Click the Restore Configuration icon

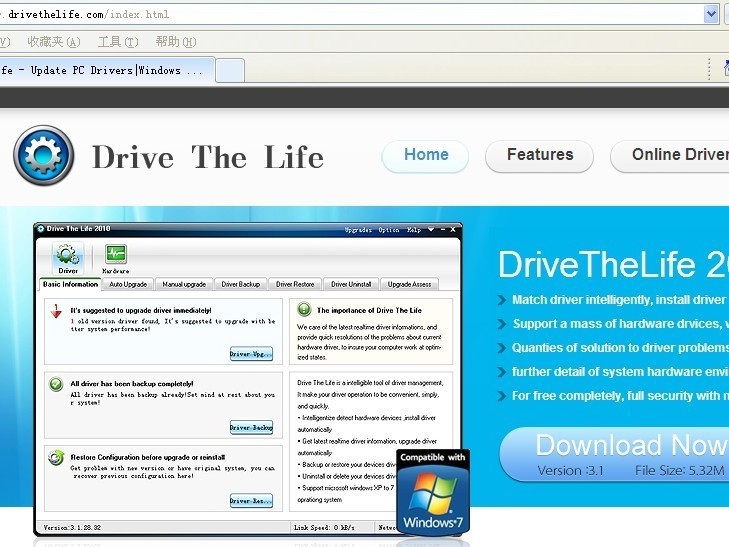coord(56,457)
